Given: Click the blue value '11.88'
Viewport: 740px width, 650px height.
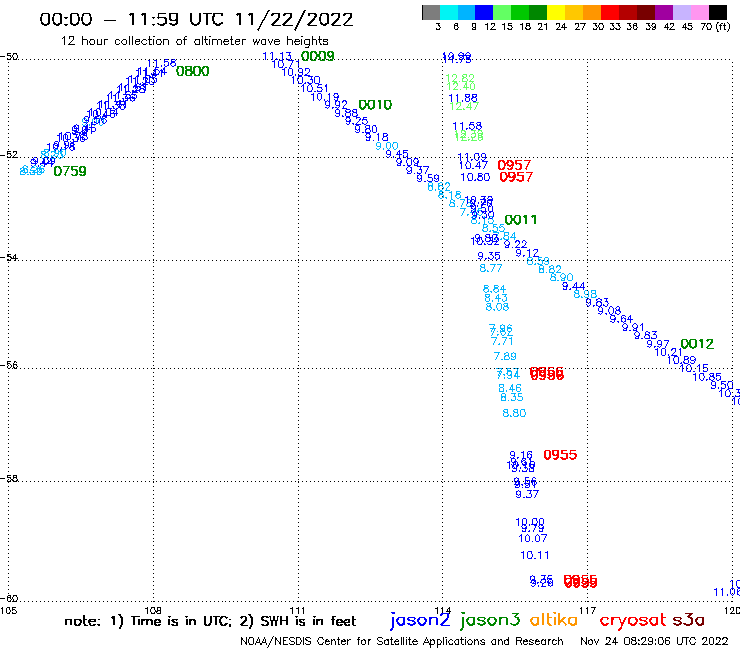Looking at the screenshot, I should pos(463,98).
